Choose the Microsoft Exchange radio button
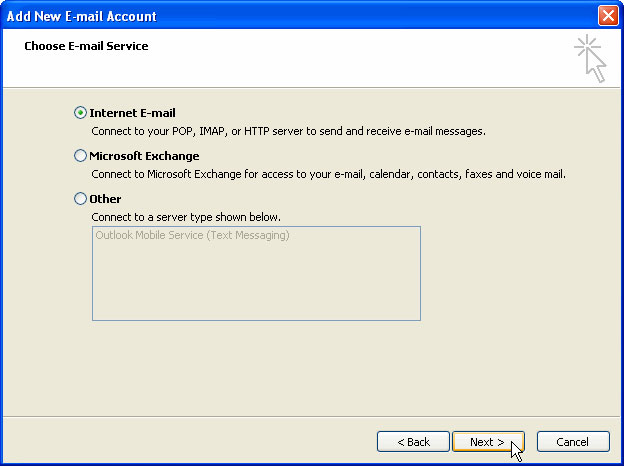 coord(81,156)
